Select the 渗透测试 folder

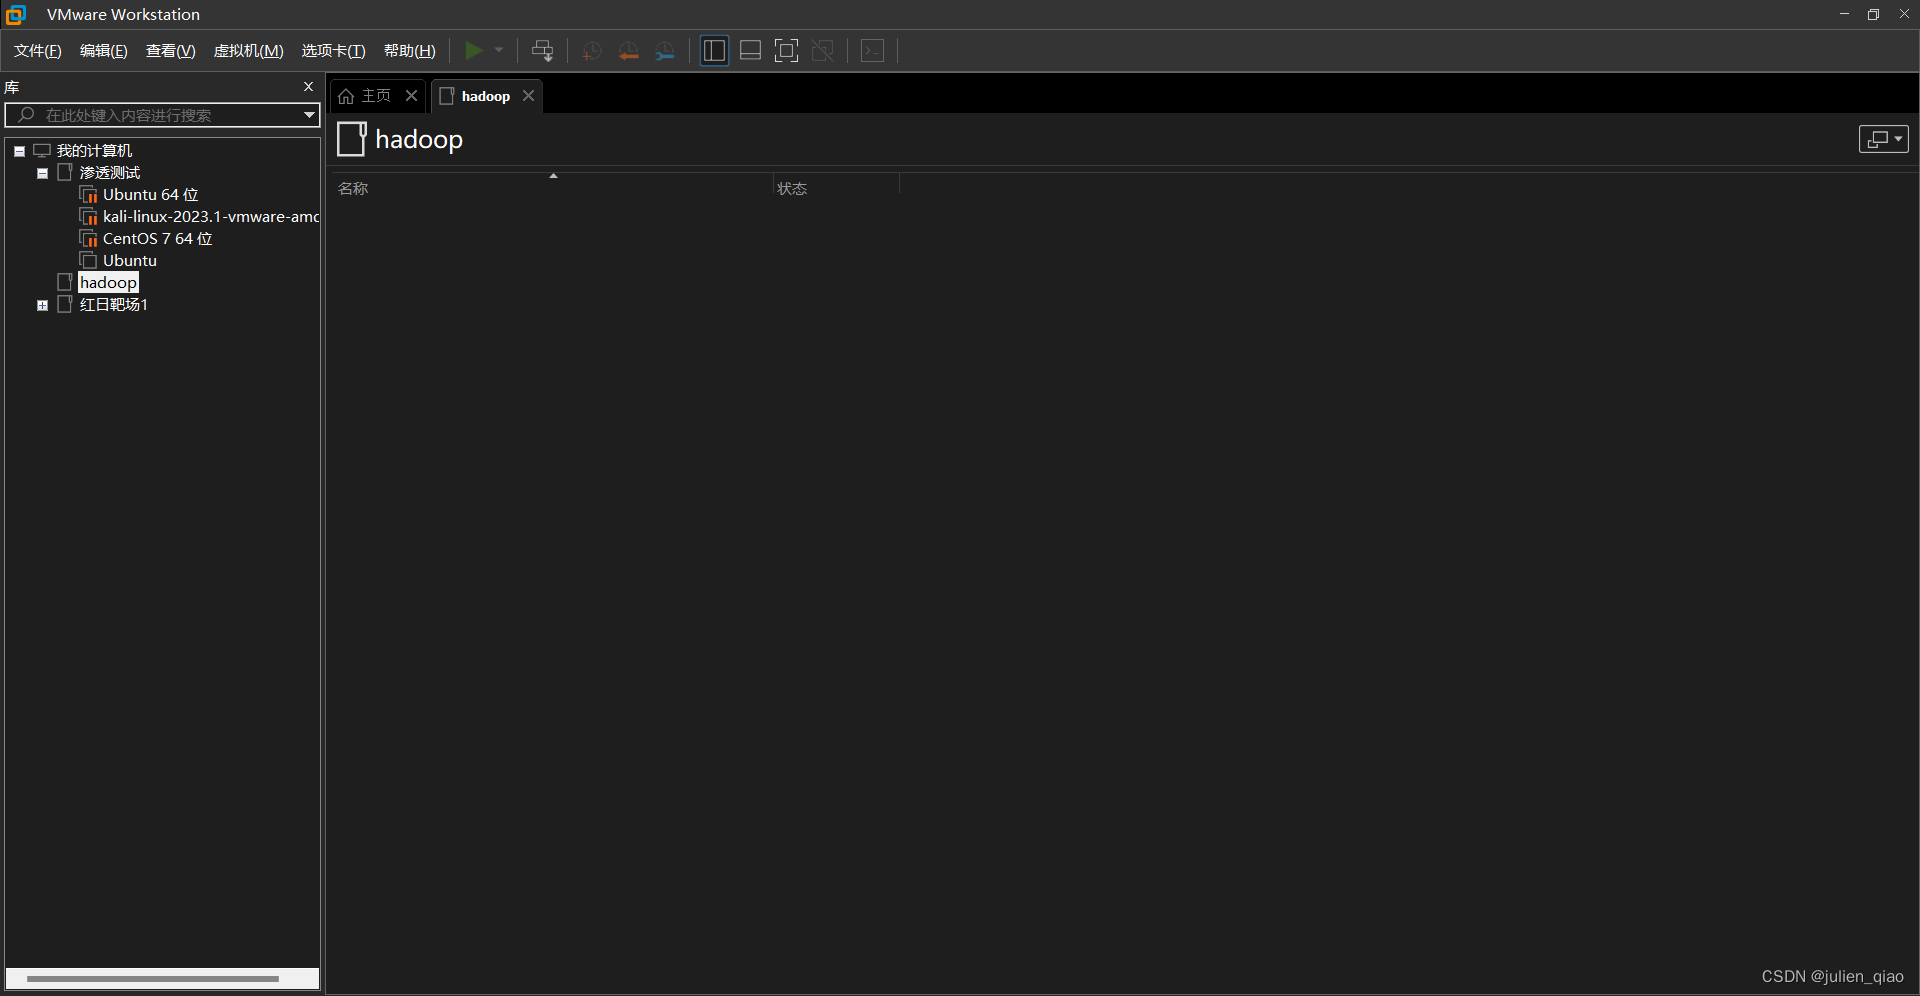[110, 173]
